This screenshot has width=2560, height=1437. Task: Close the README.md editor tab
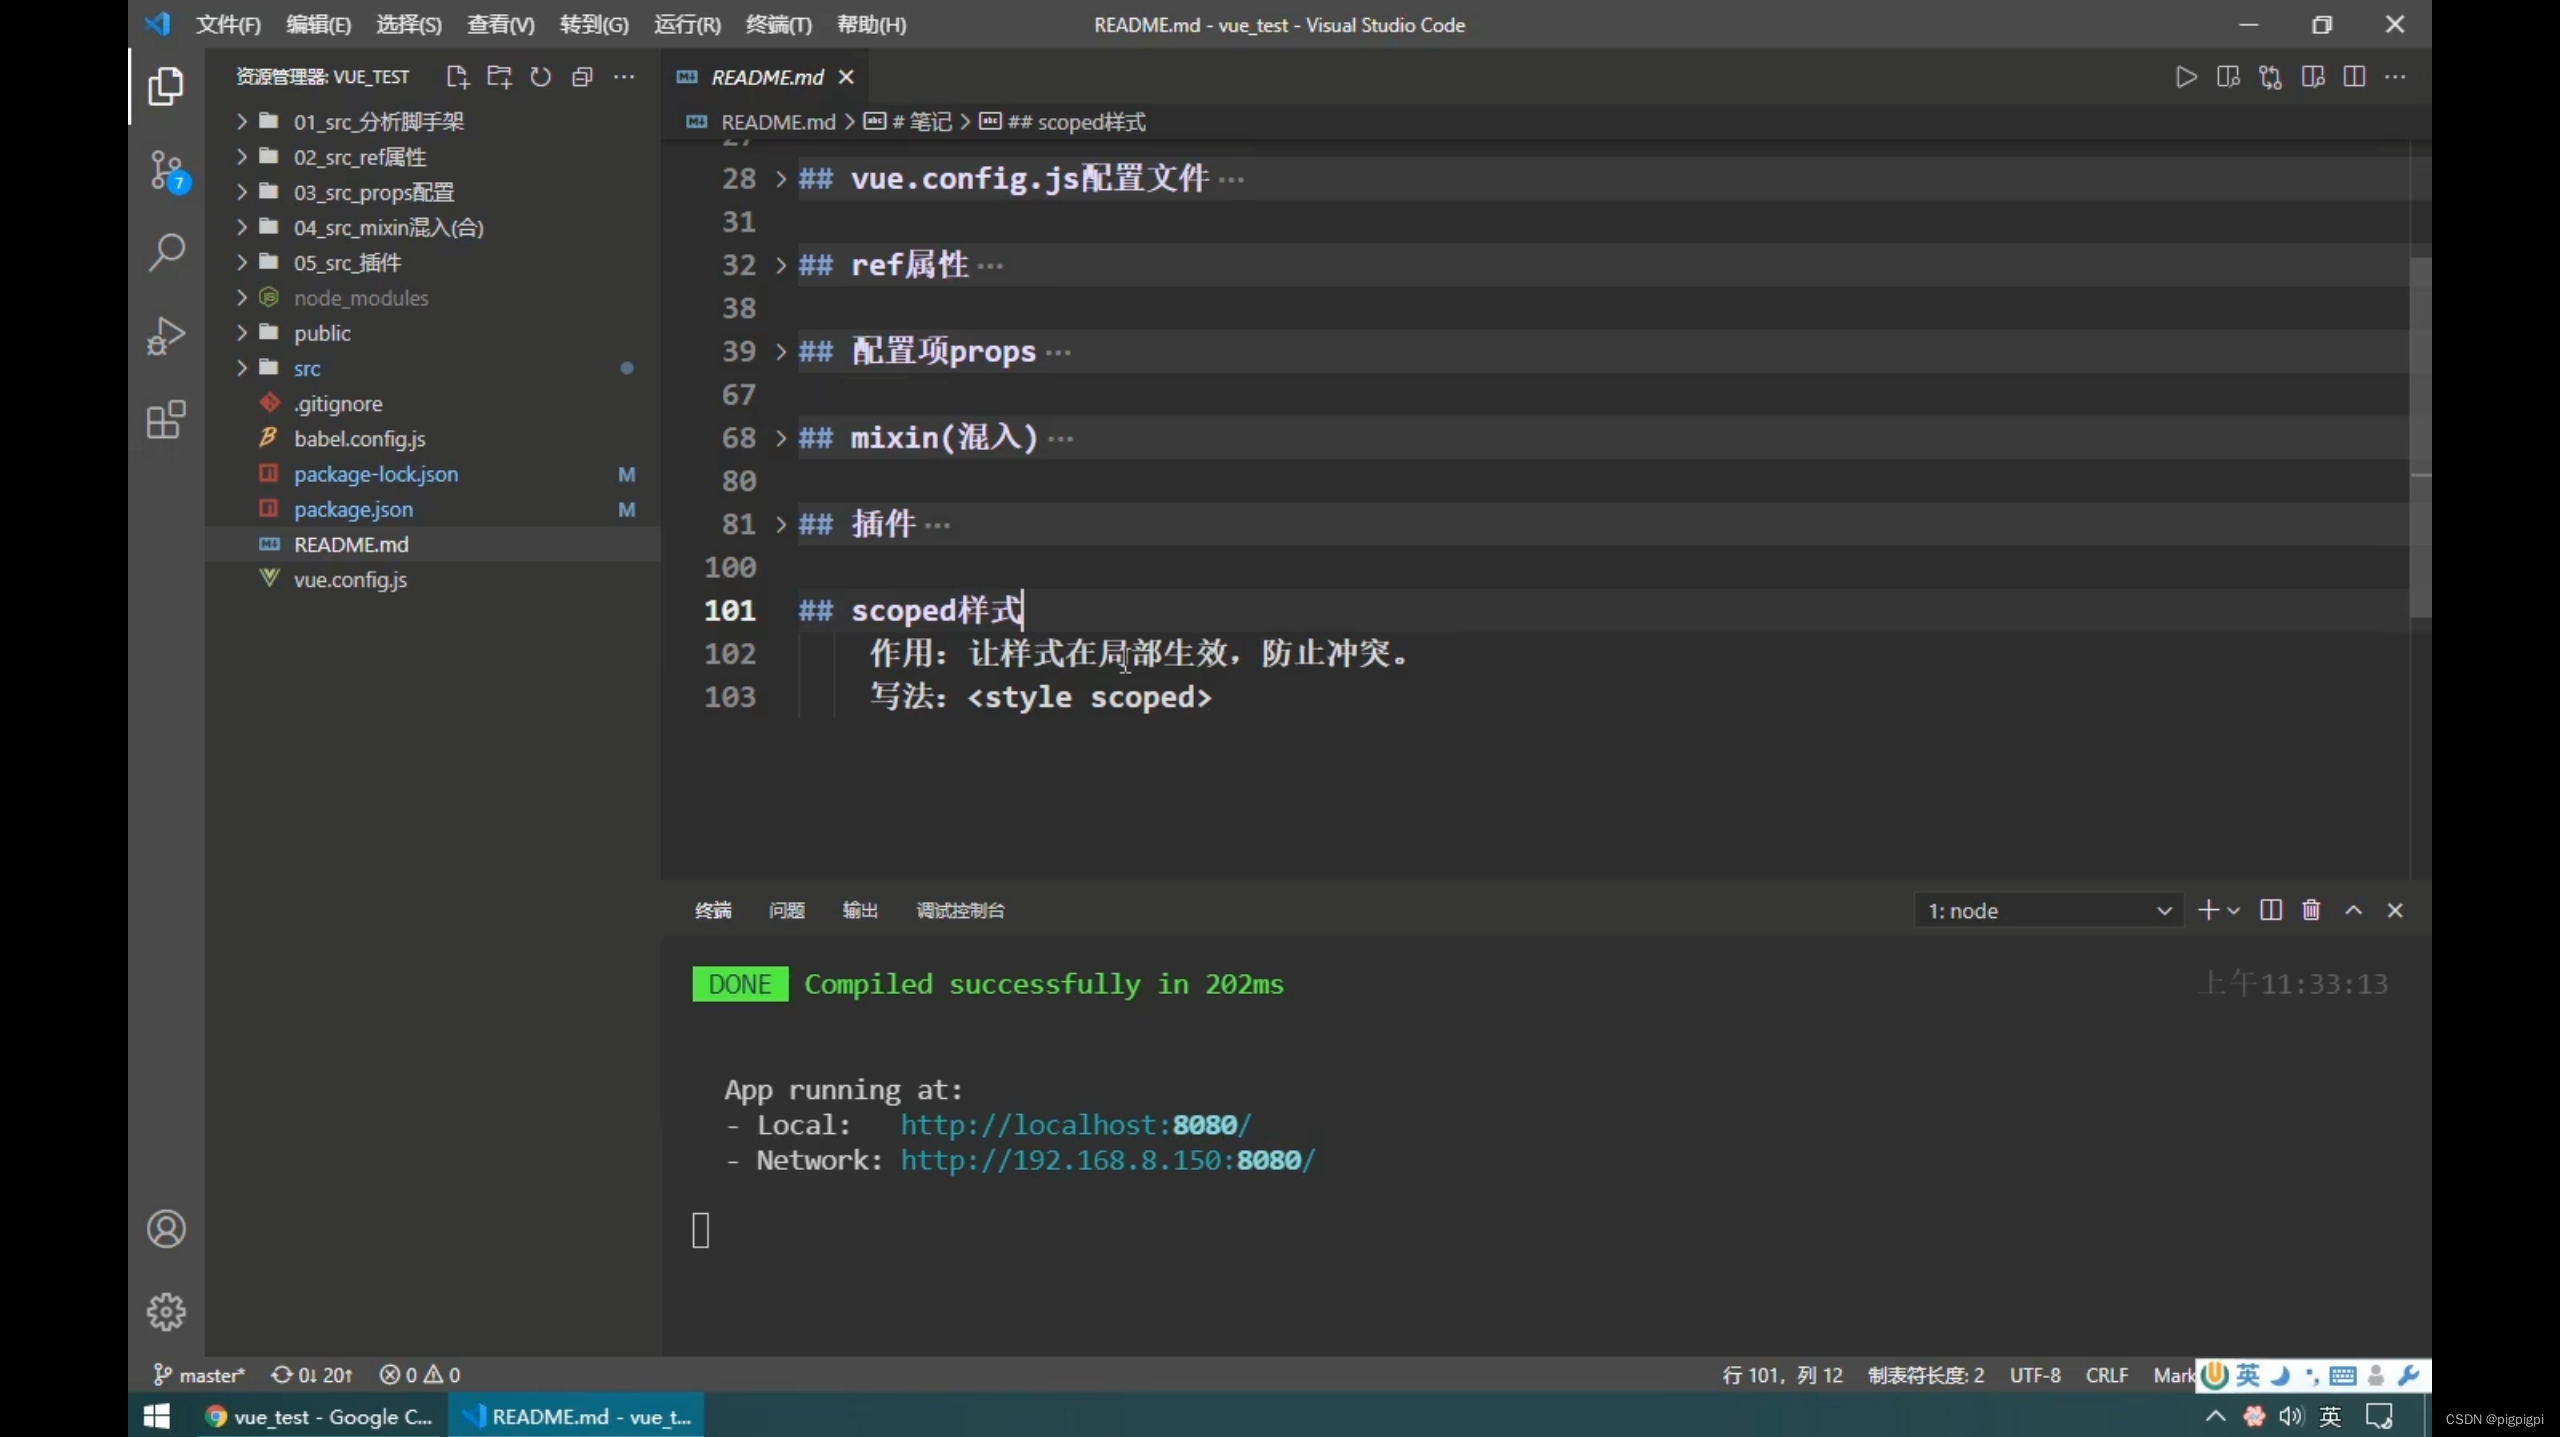[x=846, y=77]
